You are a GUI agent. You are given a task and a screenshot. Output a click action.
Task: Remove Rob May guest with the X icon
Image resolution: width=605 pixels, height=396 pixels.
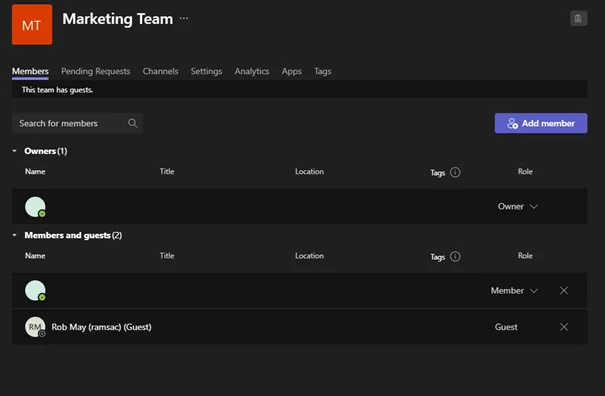564,327
